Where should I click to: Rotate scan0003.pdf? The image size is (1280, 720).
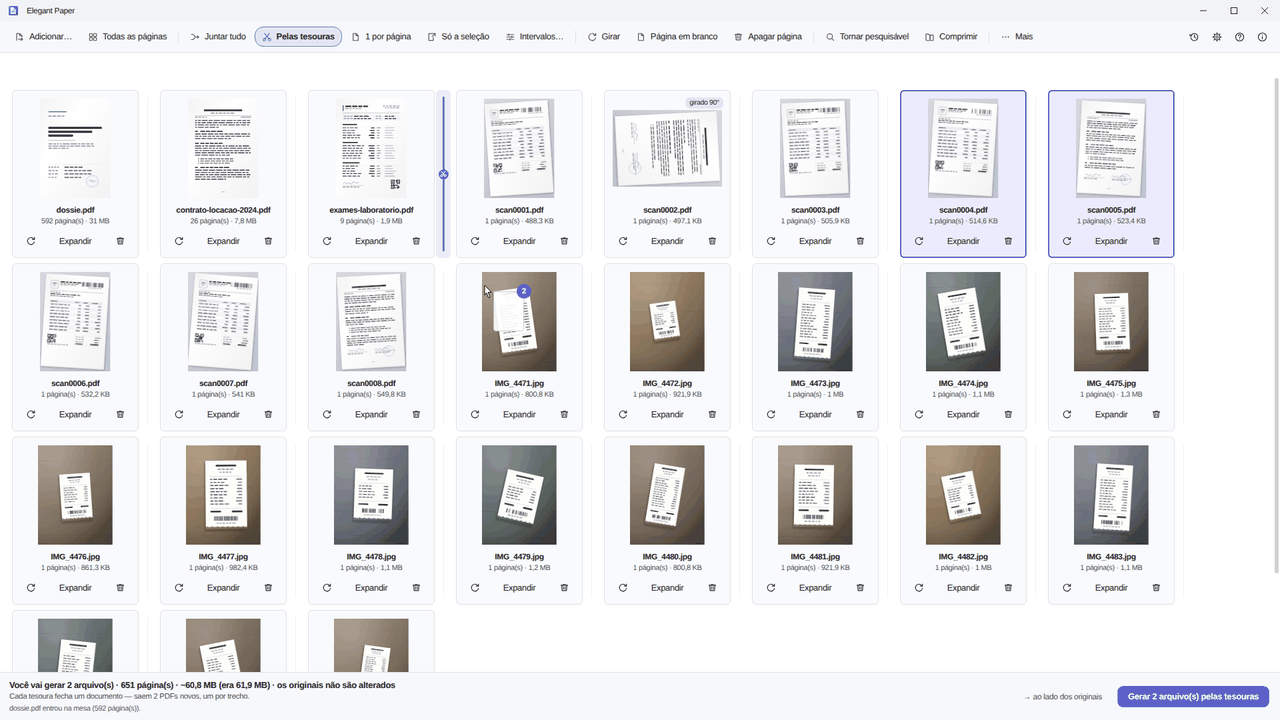pyautogui.click(x=771, y=241)
